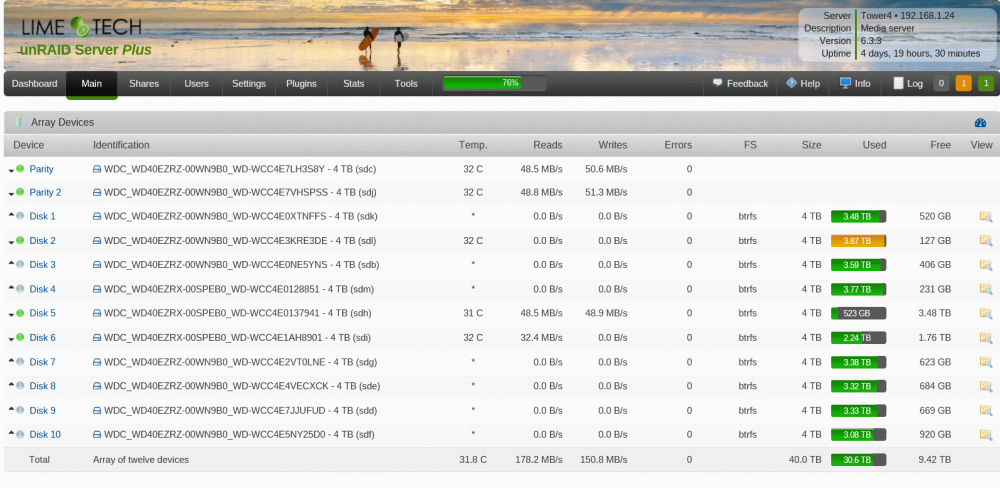Click Disk 4 grey status ball

[x=20, y=288]
